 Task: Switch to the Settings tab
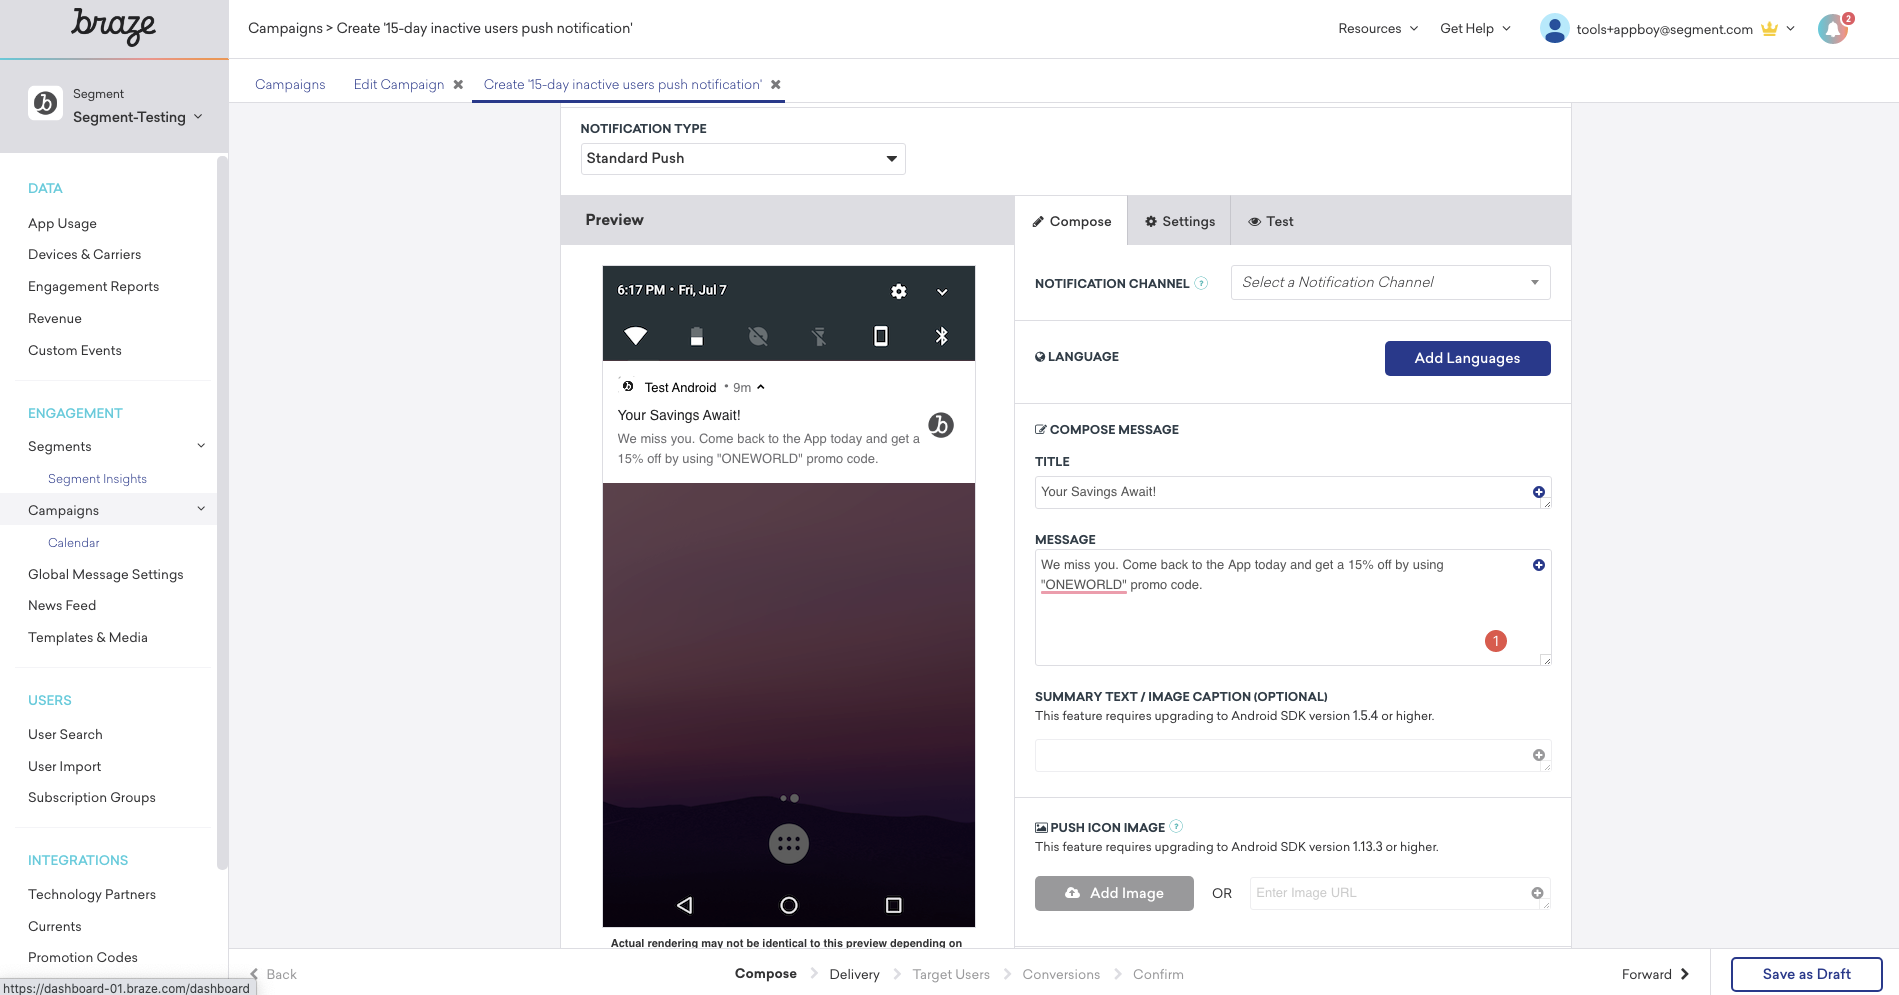click(1179, 220)
